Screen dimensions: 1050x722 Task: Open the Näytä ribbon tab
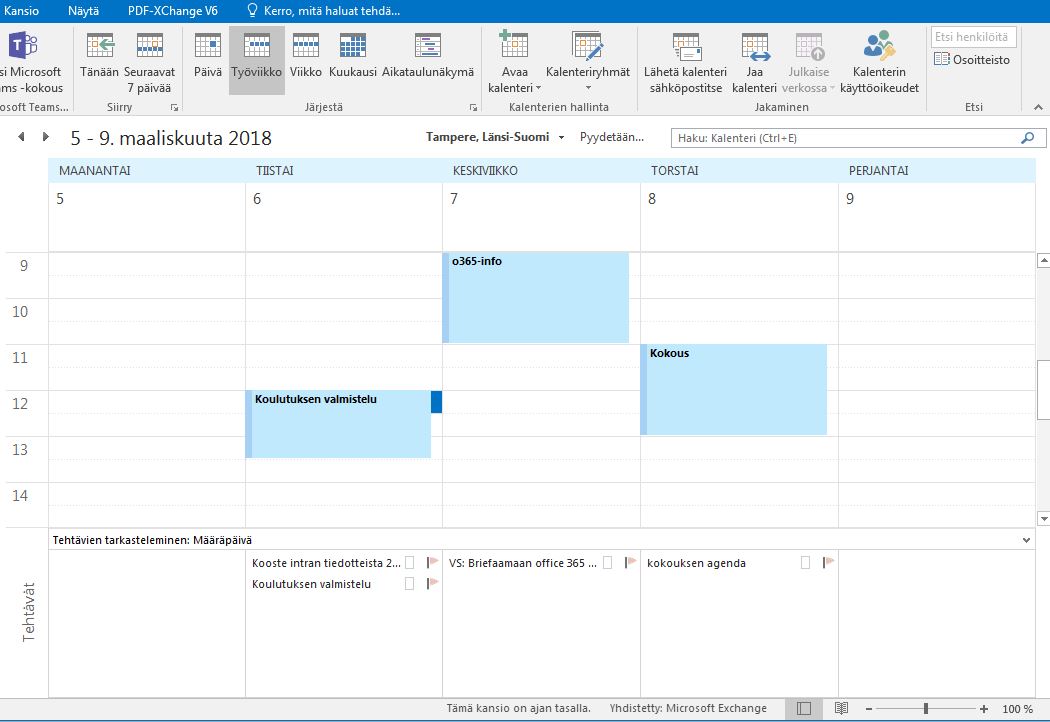(83, 10)
